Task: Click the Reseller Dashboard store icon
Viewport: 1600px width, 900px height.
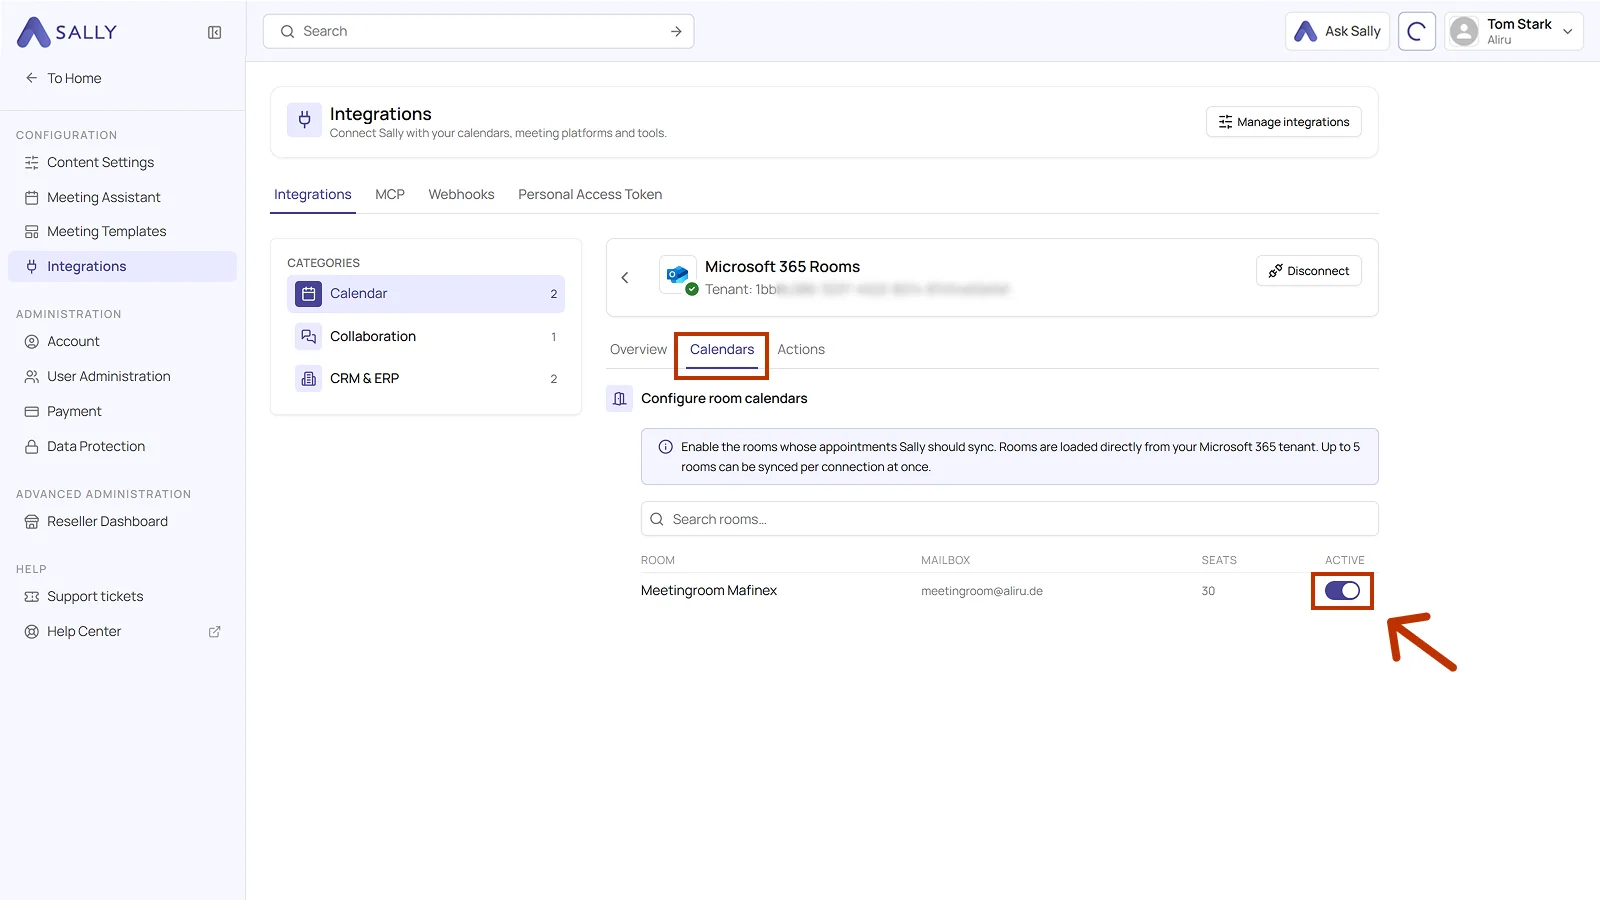Action: pos(32,521)
